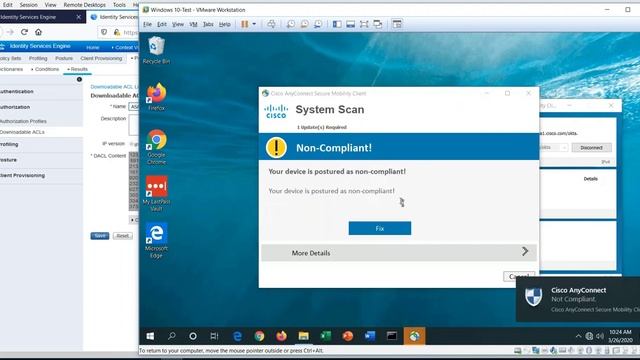Open the Microsoft Edge desktop shortcut
The width and height of the screenshot is (640, 360).
[156, 240]
